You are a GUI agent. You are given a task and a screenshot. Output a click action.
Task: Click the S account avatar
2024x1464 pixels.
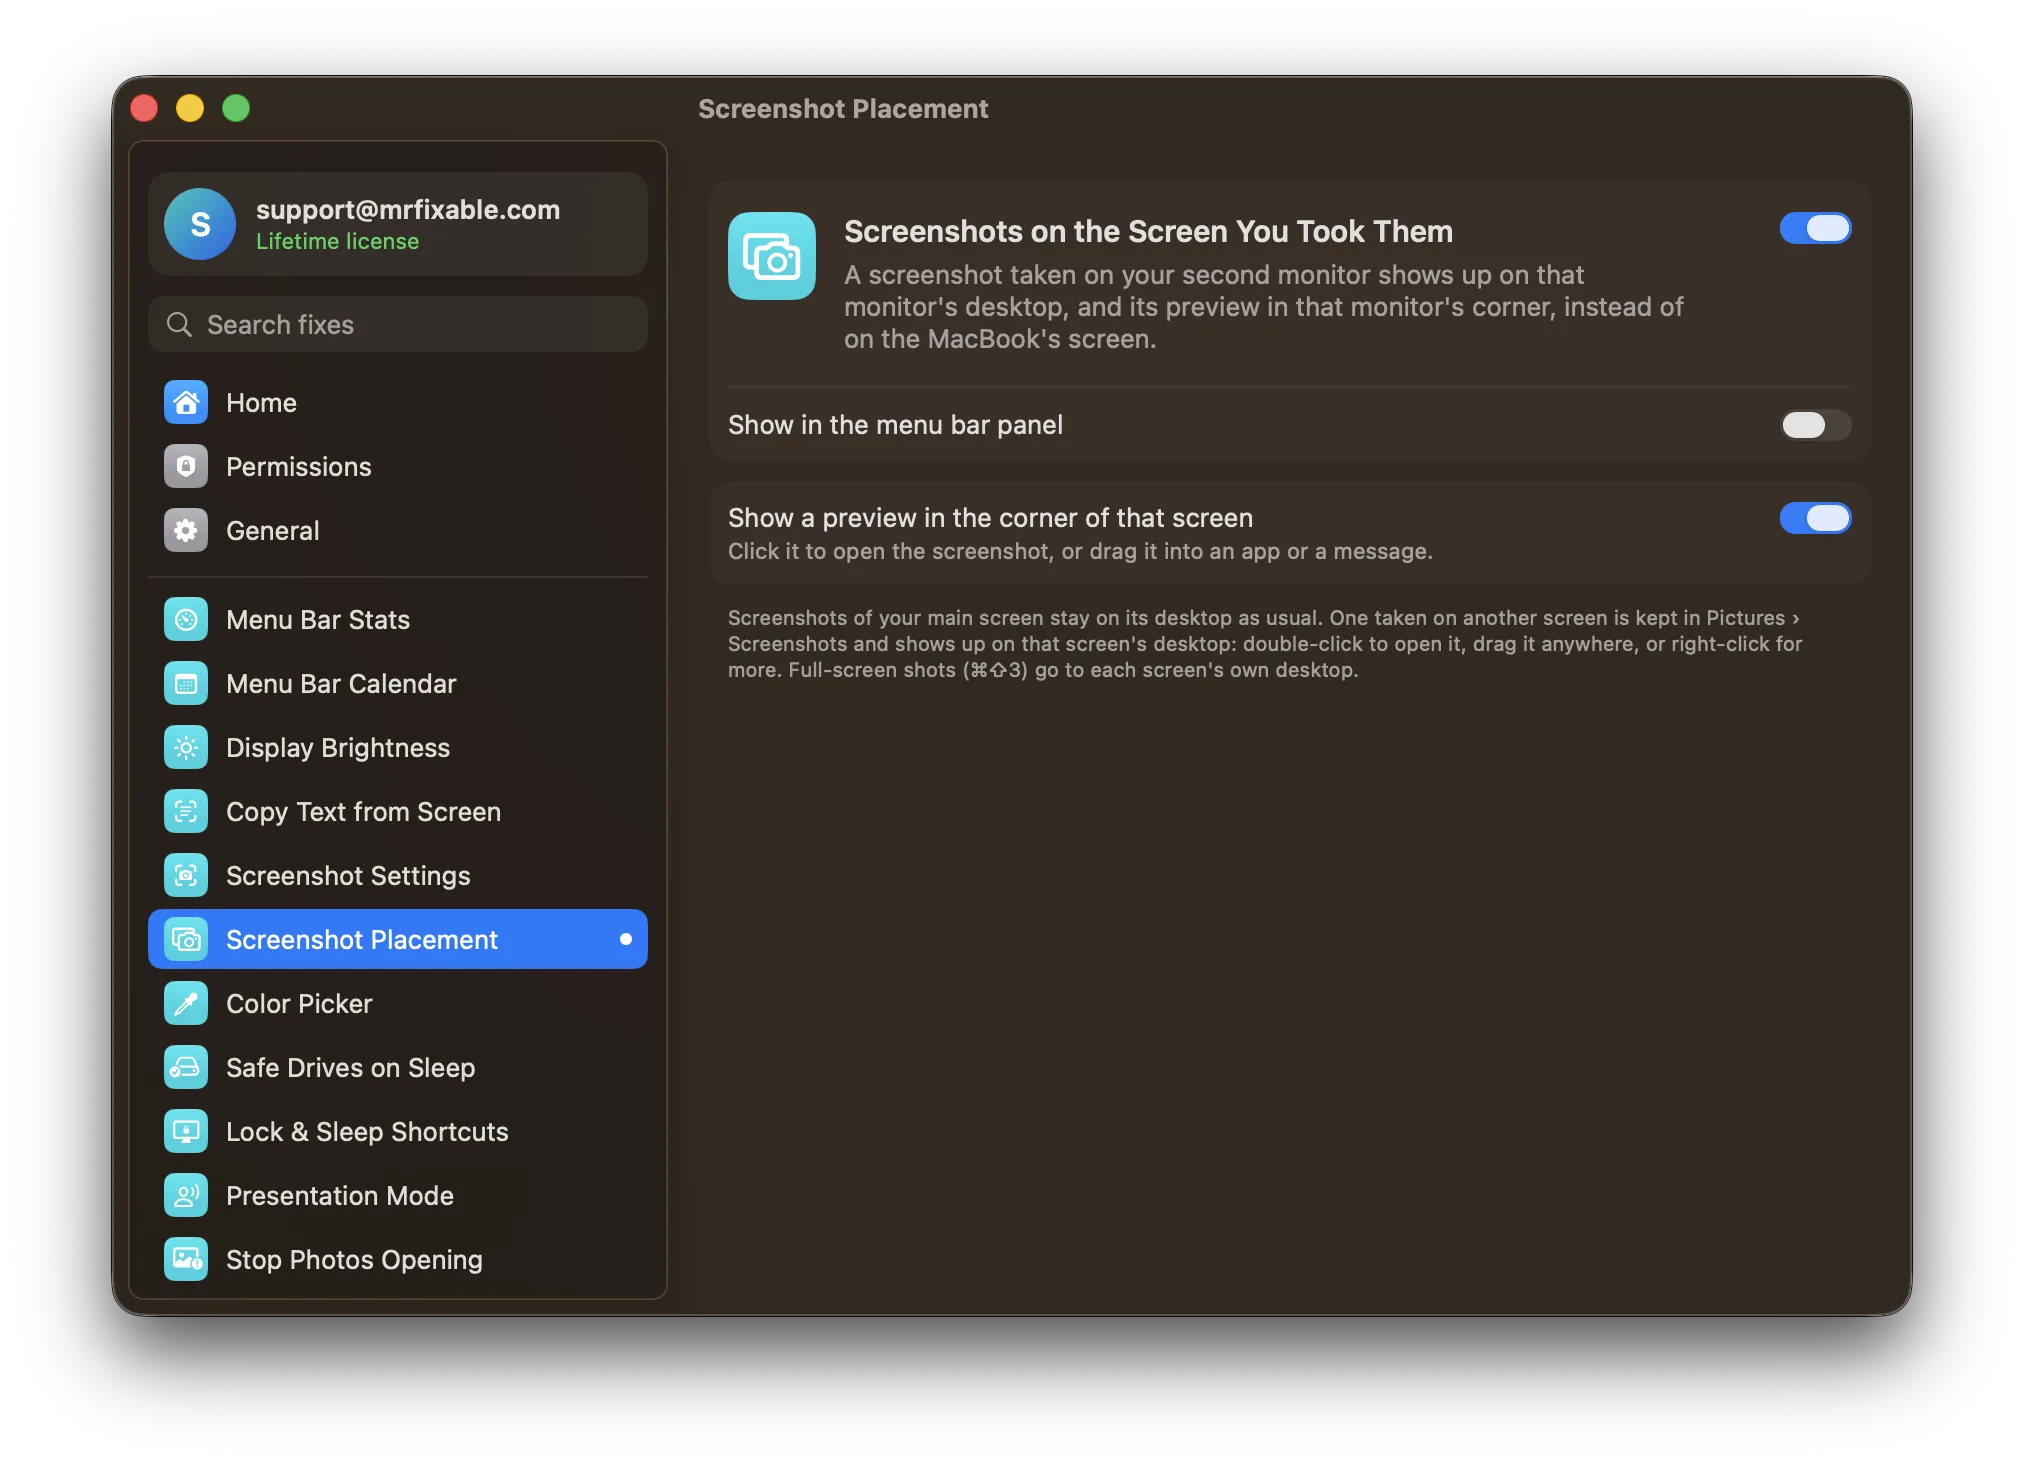click(x=200, y=224)
